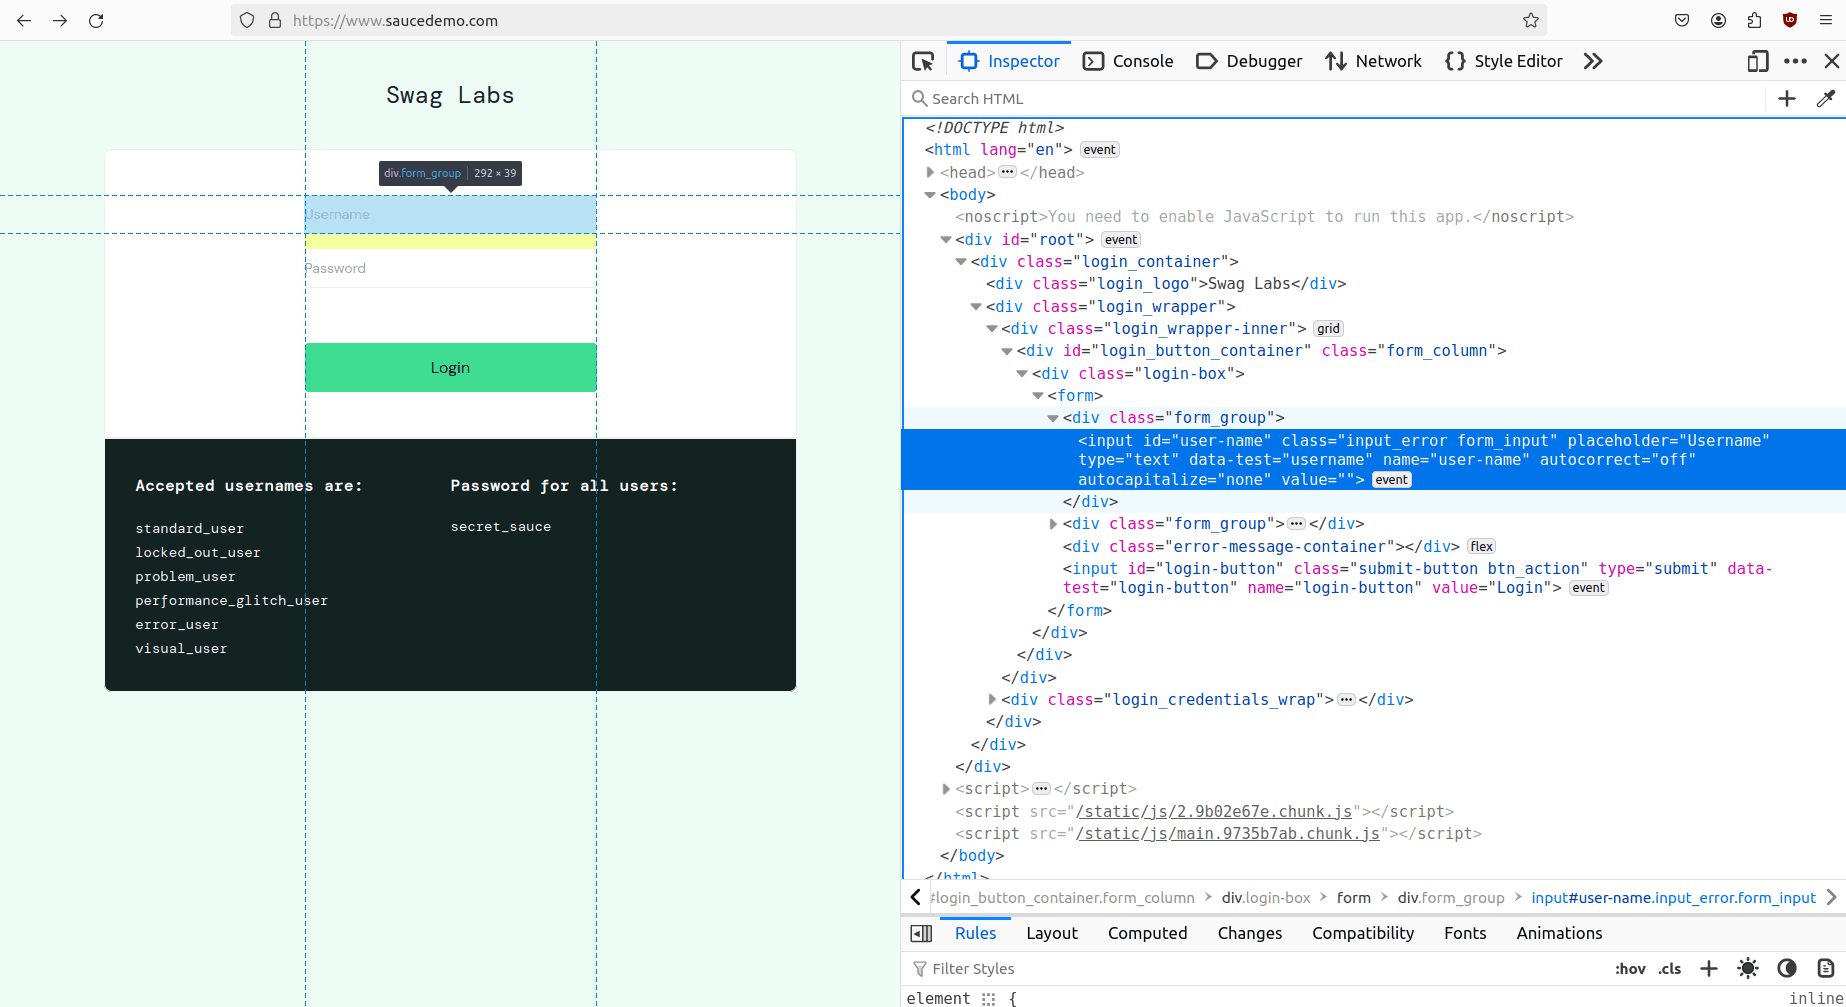1846x1007 pixels.
Task: Grab a color with the eyedropper tool
Action: click(x=1826, y=98)
